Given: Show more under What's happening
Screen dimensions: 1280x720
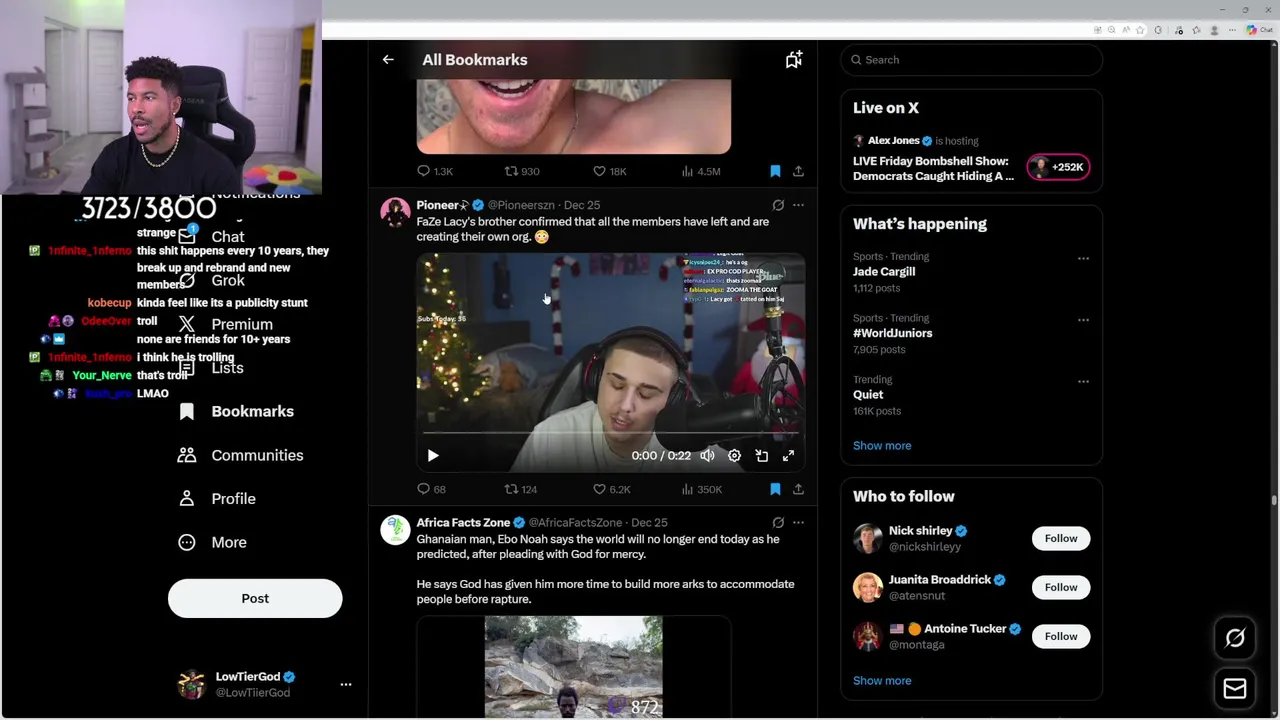Looking at the screenshot, I should (882, 445).
